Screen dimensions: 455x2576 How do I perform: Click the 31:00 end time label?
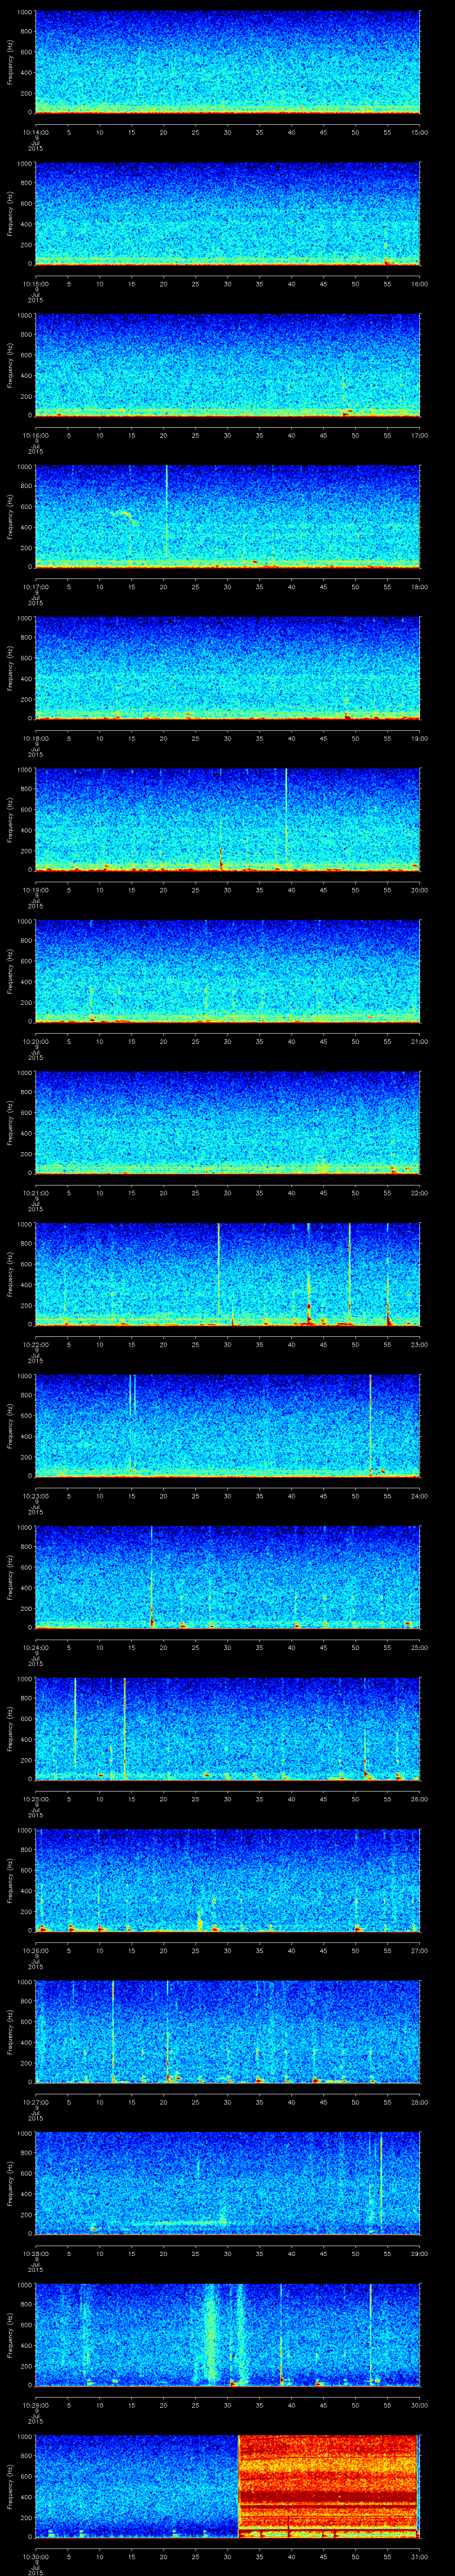(420, 2556)
